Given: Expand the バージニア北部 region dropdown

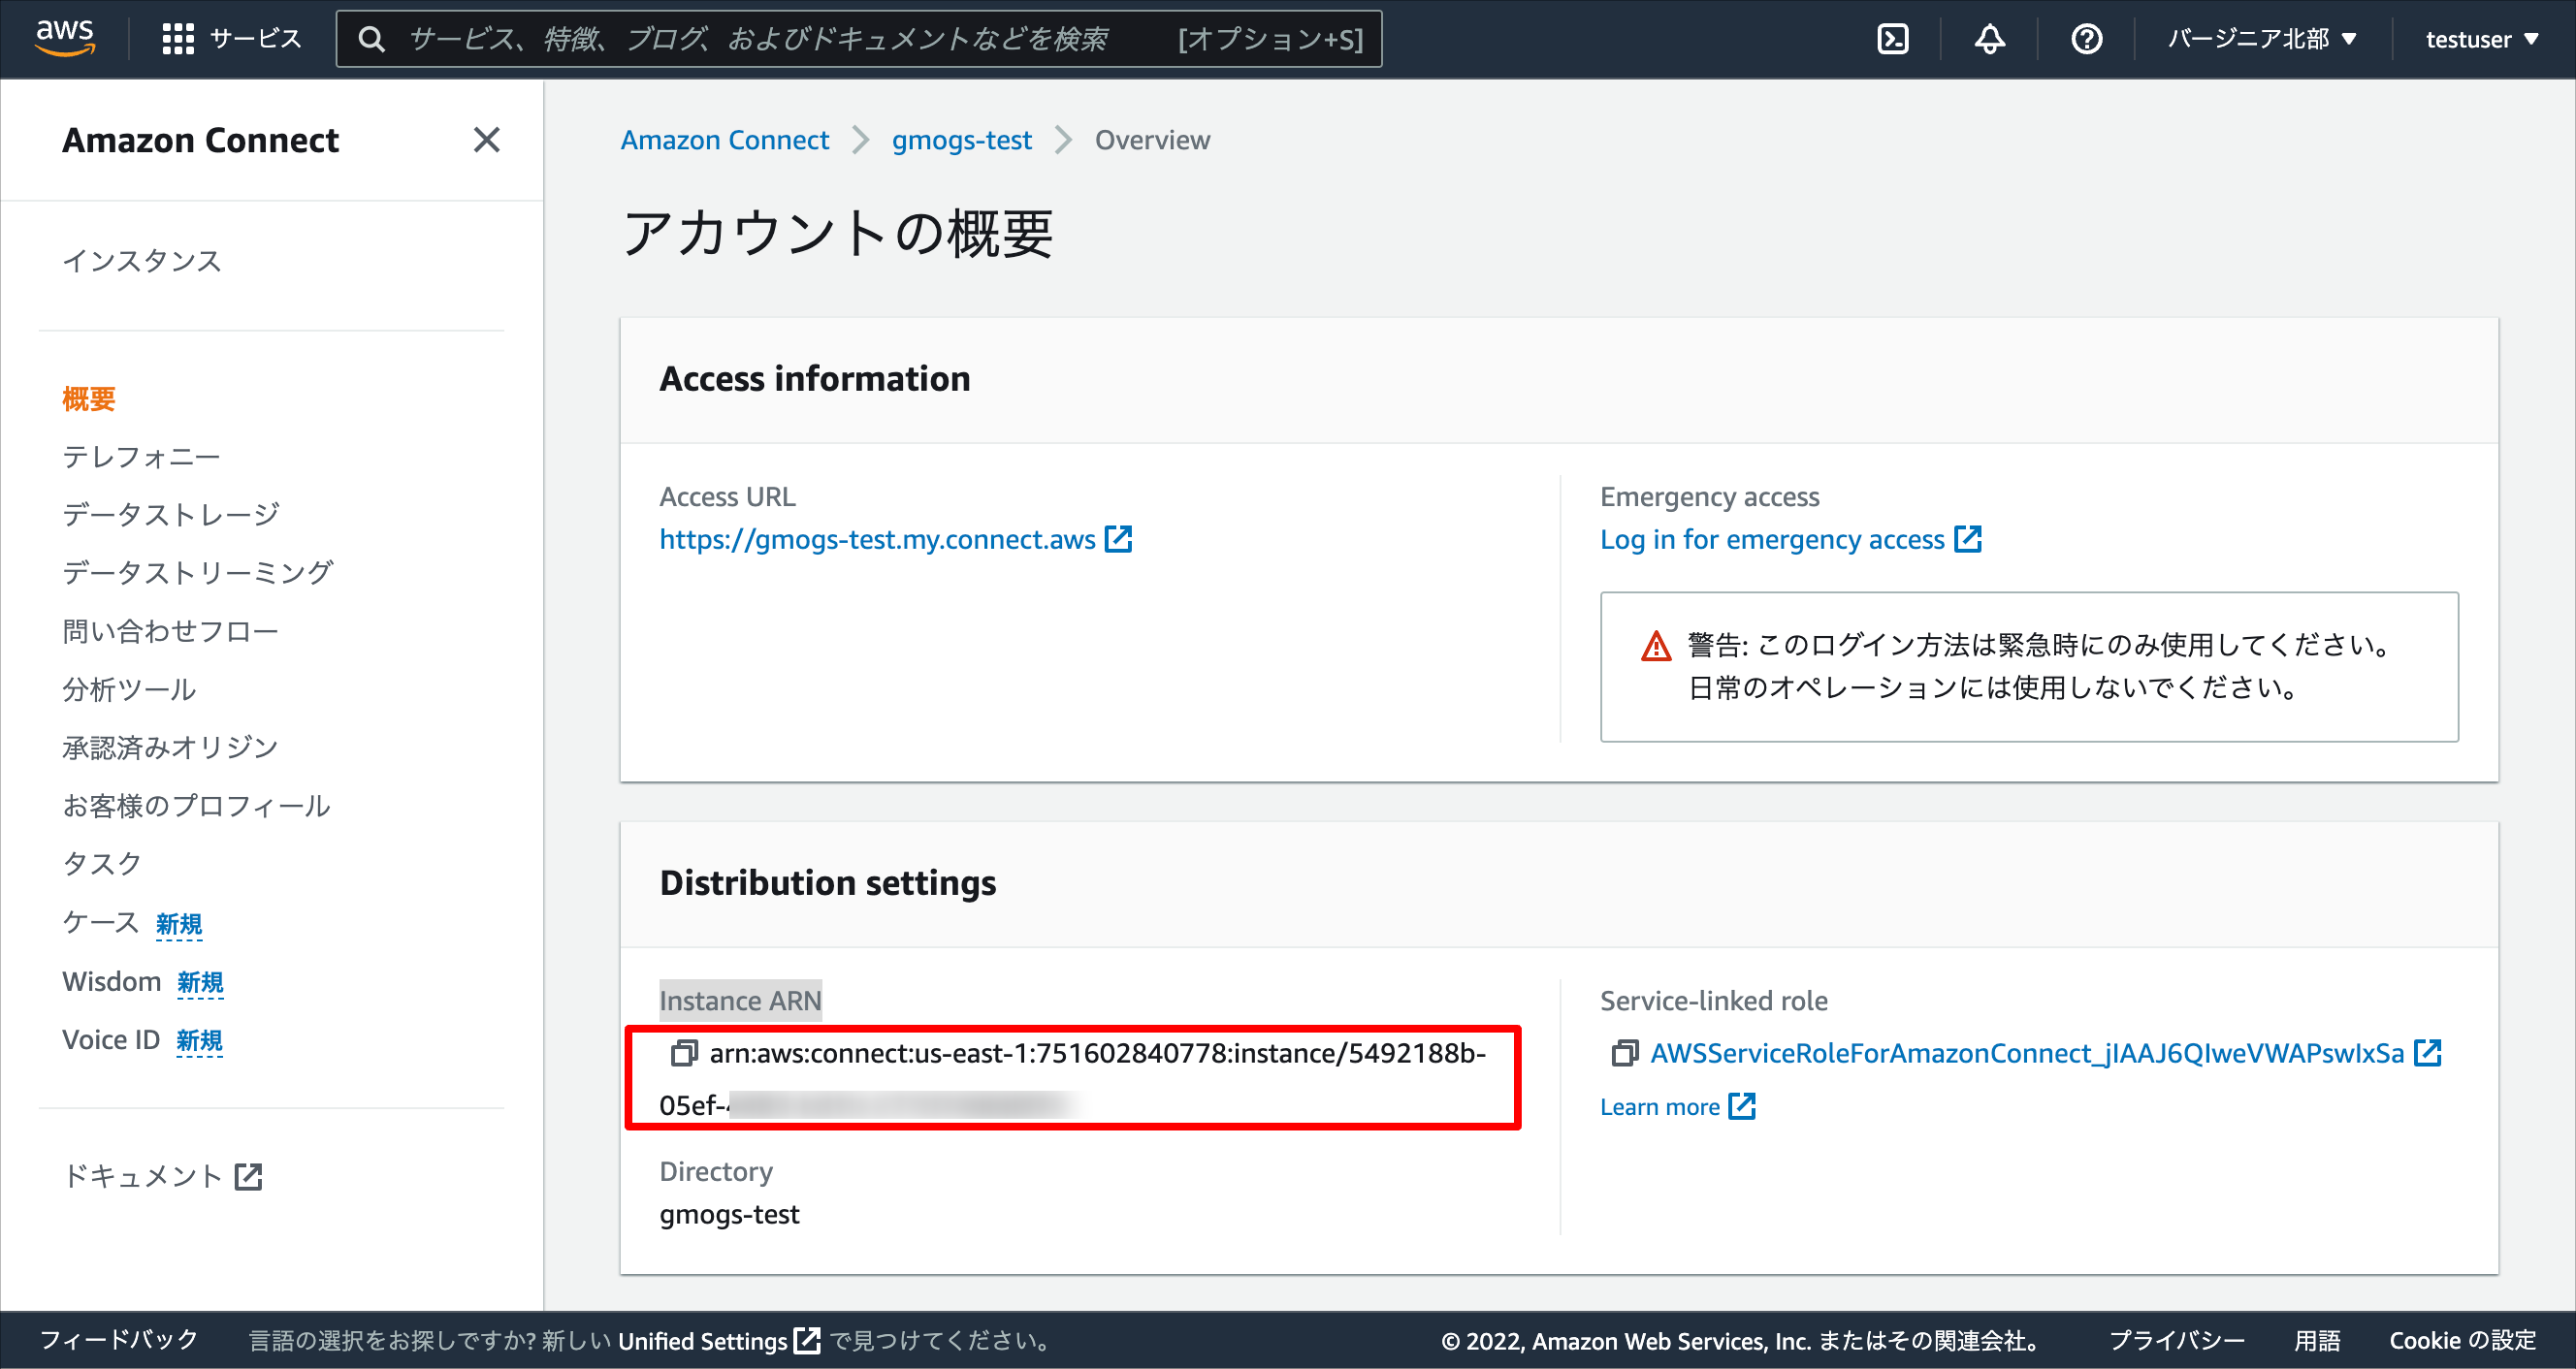Looking at the screenshot, I should point(2262,39).
